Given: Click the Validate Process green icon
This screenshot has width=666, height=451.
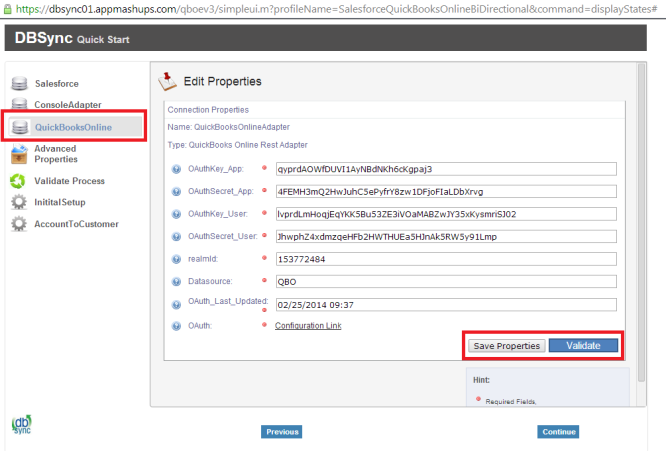Looking at the screenshot, I should point(18,181).
